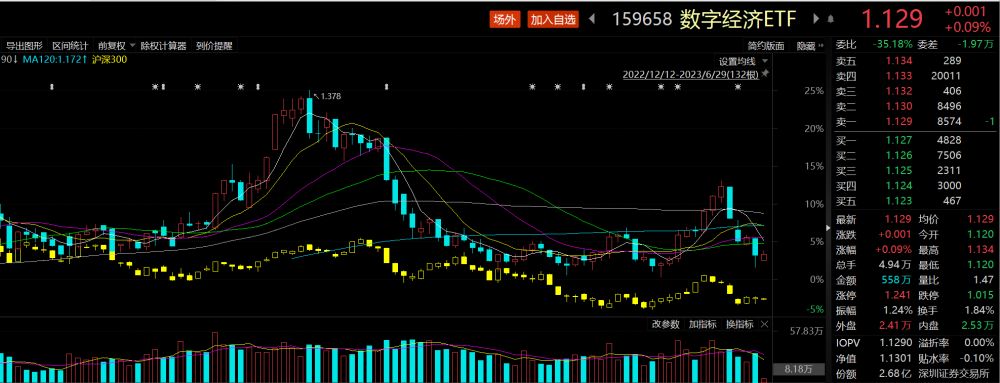
Task: Click 加指标 to add an indicator
Action: 703,324
